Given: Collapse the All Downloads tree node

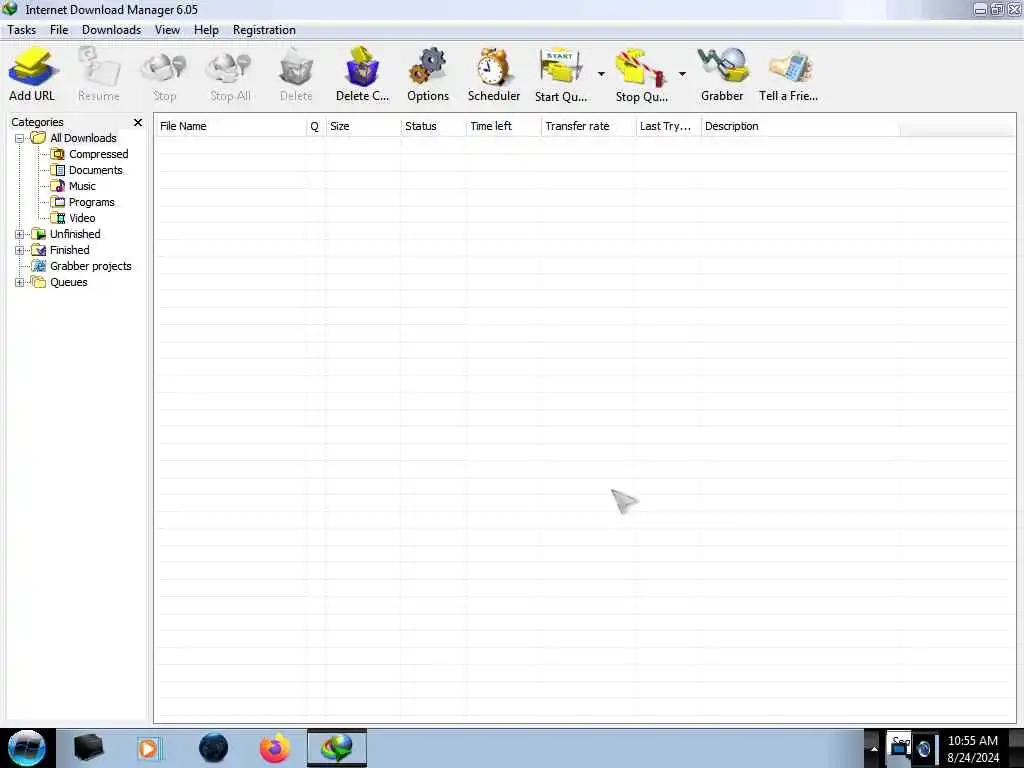Looking at the screenshot, I should click(20, 138).
